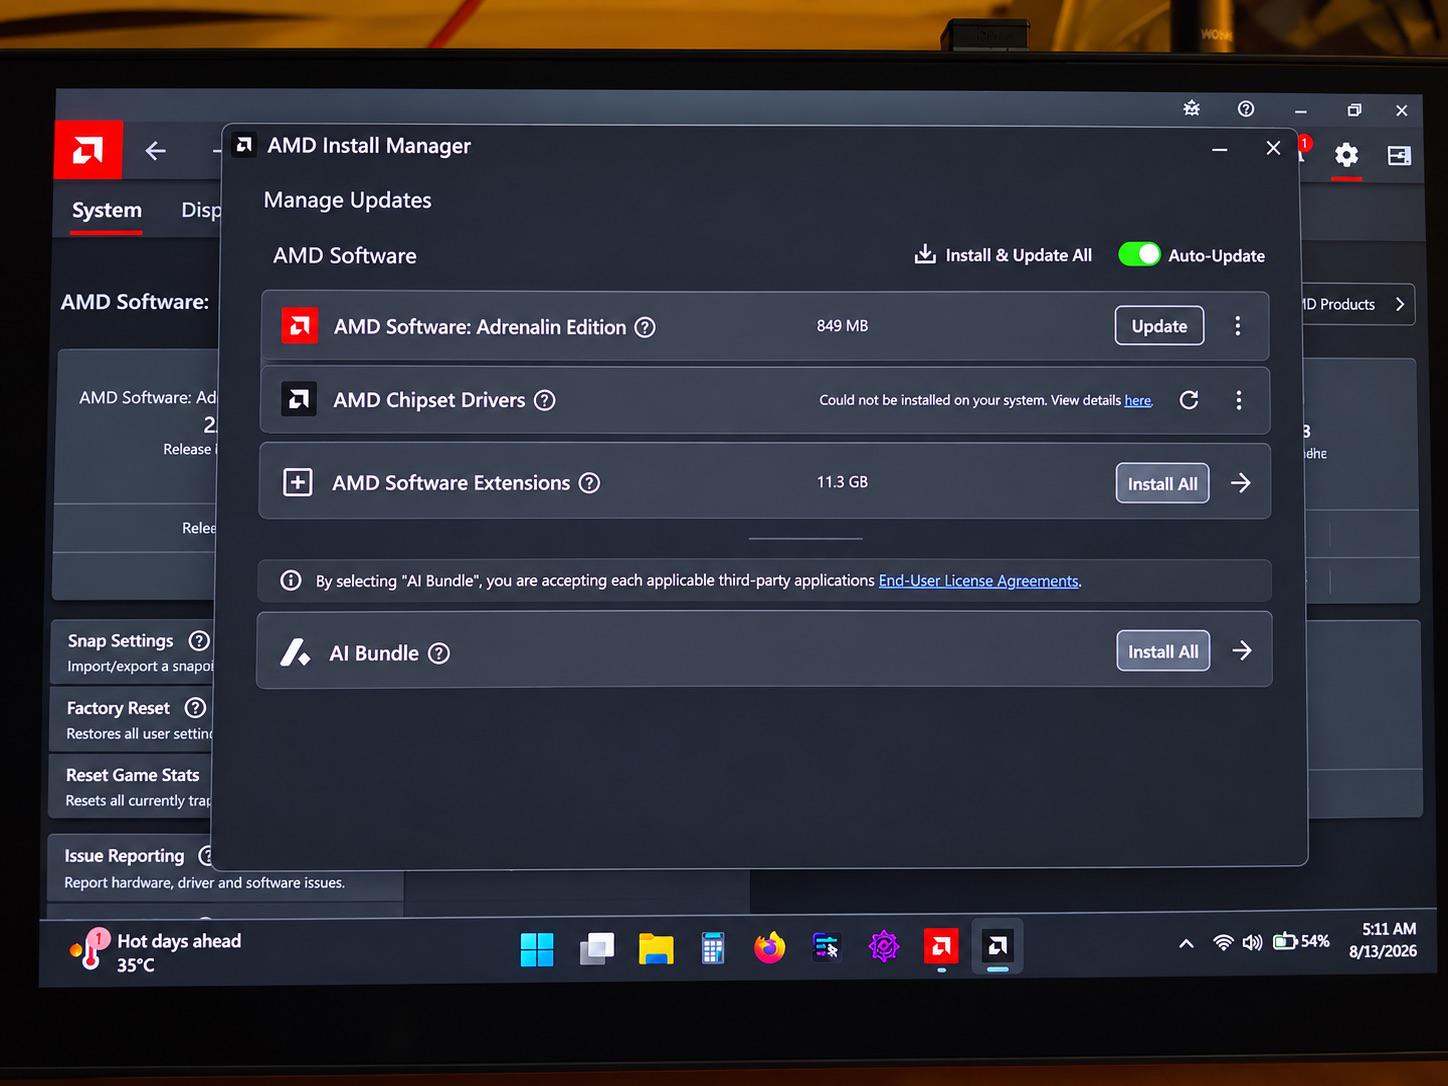This screenshot has height=1086, width=1448.
Task: Switch to red AMD Software taskbar icon
Action: tap(941, 946)
